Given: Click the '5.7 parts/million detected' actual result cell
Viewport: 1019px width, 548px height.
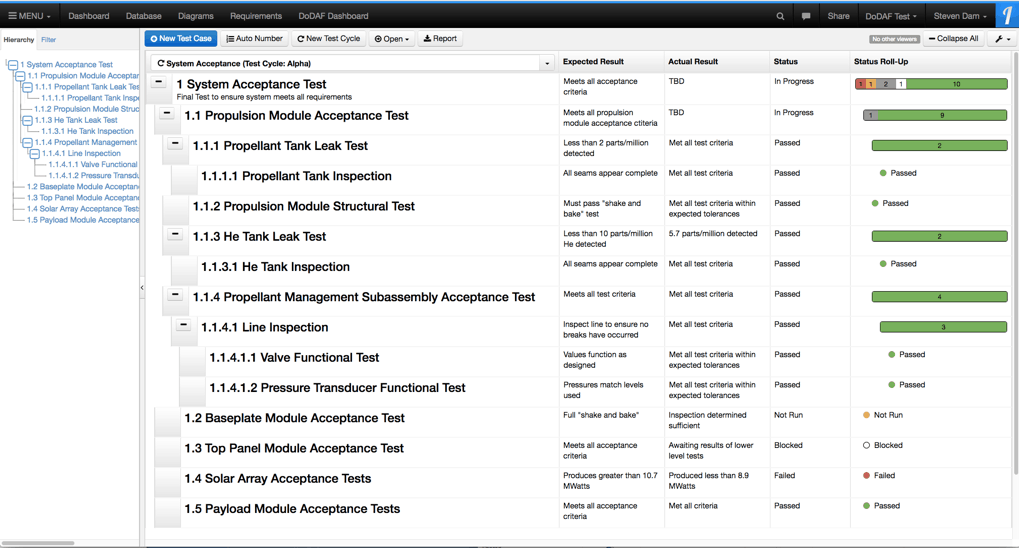Looking at the screenshot, I should (713, 233).
